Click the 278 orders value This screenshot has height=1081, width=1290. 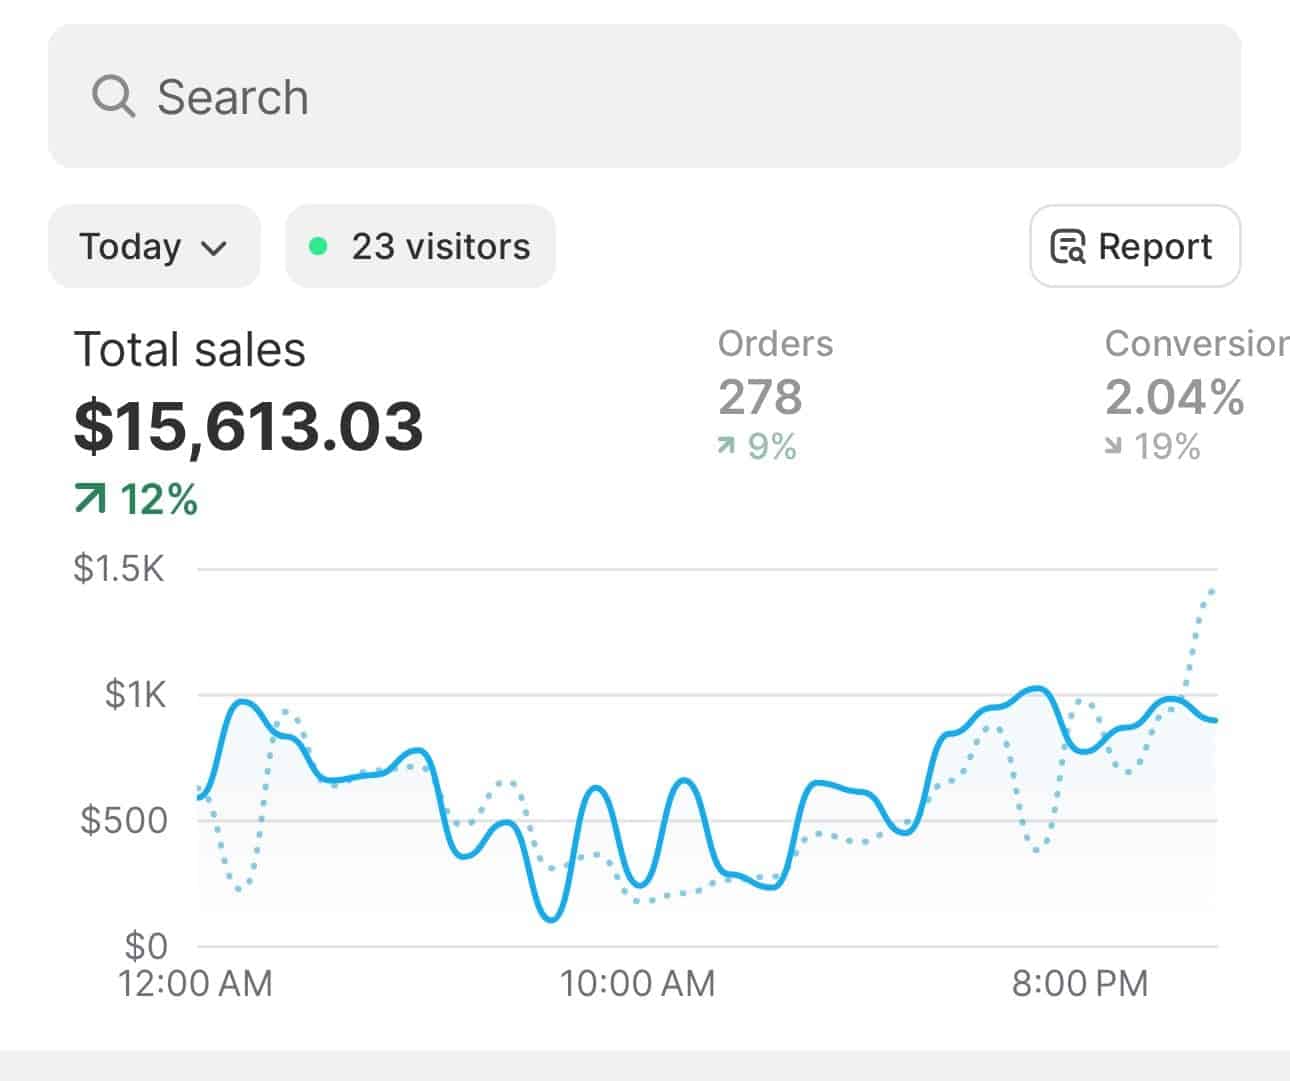[x=760, y=397]
